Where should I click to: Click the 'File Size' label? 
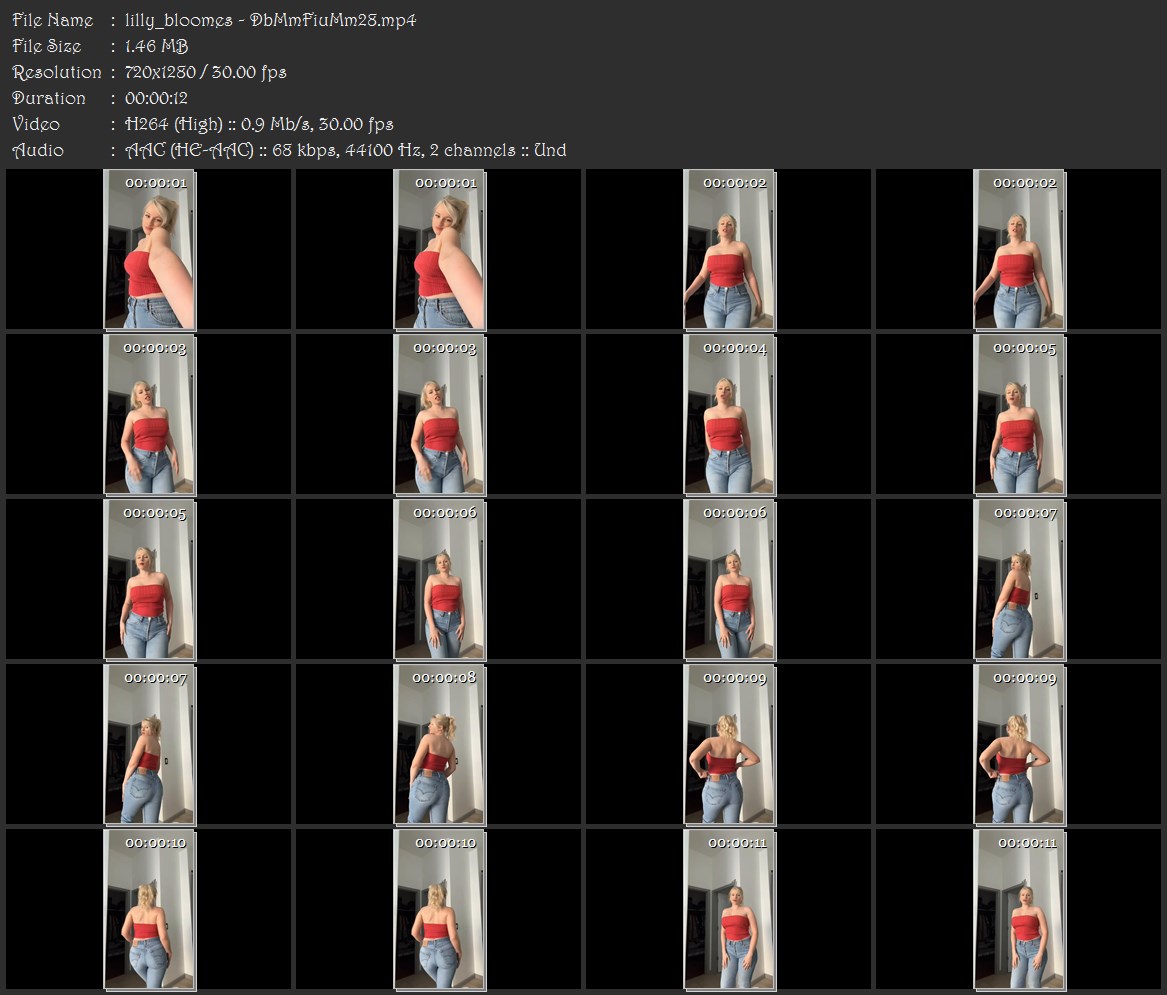[x=47, y=46]
